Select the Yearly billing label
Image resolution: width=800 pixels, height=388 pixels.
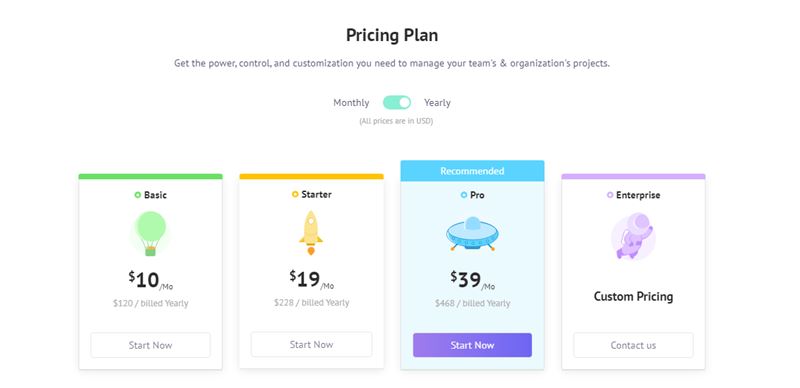437,103
